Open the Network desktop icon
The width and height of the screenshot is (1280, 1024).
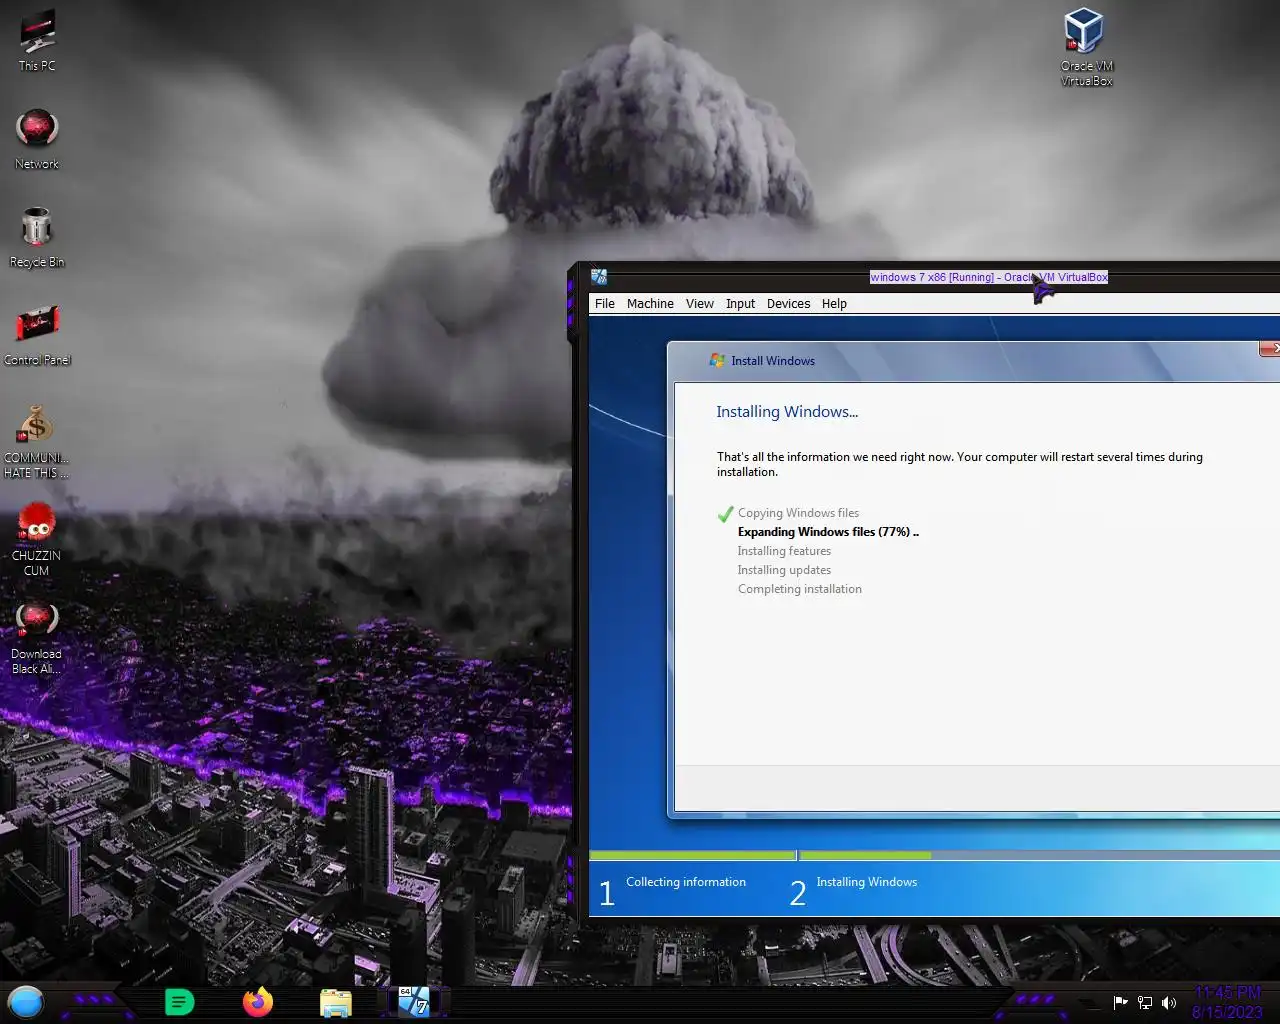tap(37, 138)
